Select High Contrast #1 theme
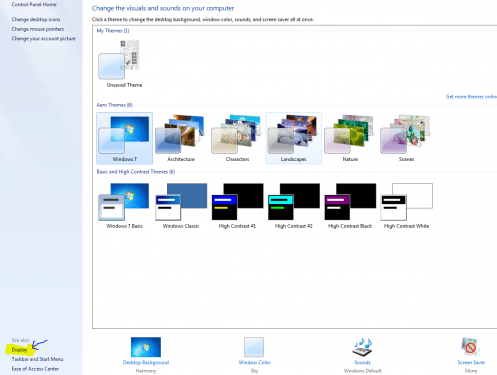This screenshot has height=375, width=497. tap(237, 205)
